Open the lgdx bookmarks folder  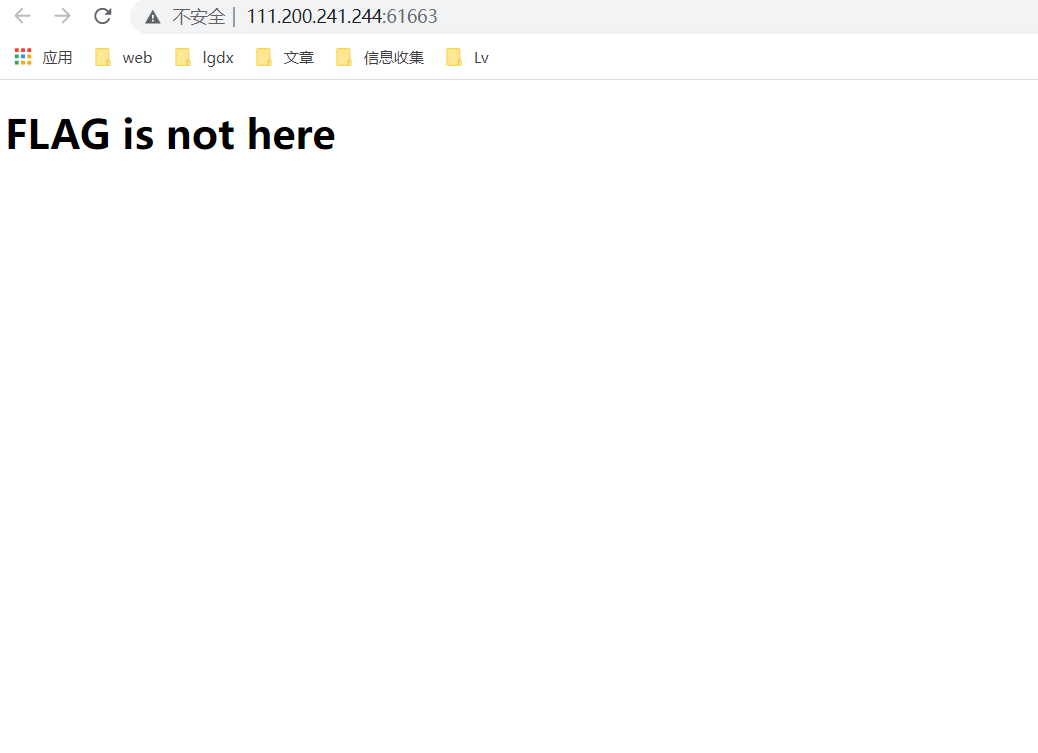[205, 58]
